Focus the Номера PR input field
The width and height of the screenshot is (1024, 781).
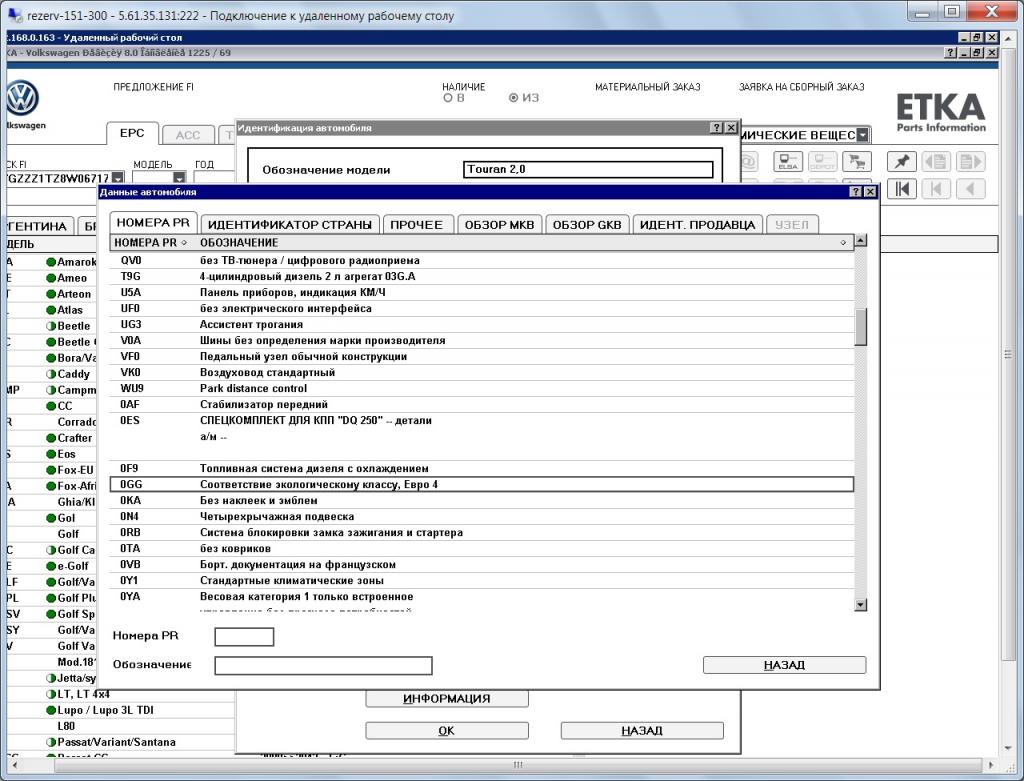point(244,637)
